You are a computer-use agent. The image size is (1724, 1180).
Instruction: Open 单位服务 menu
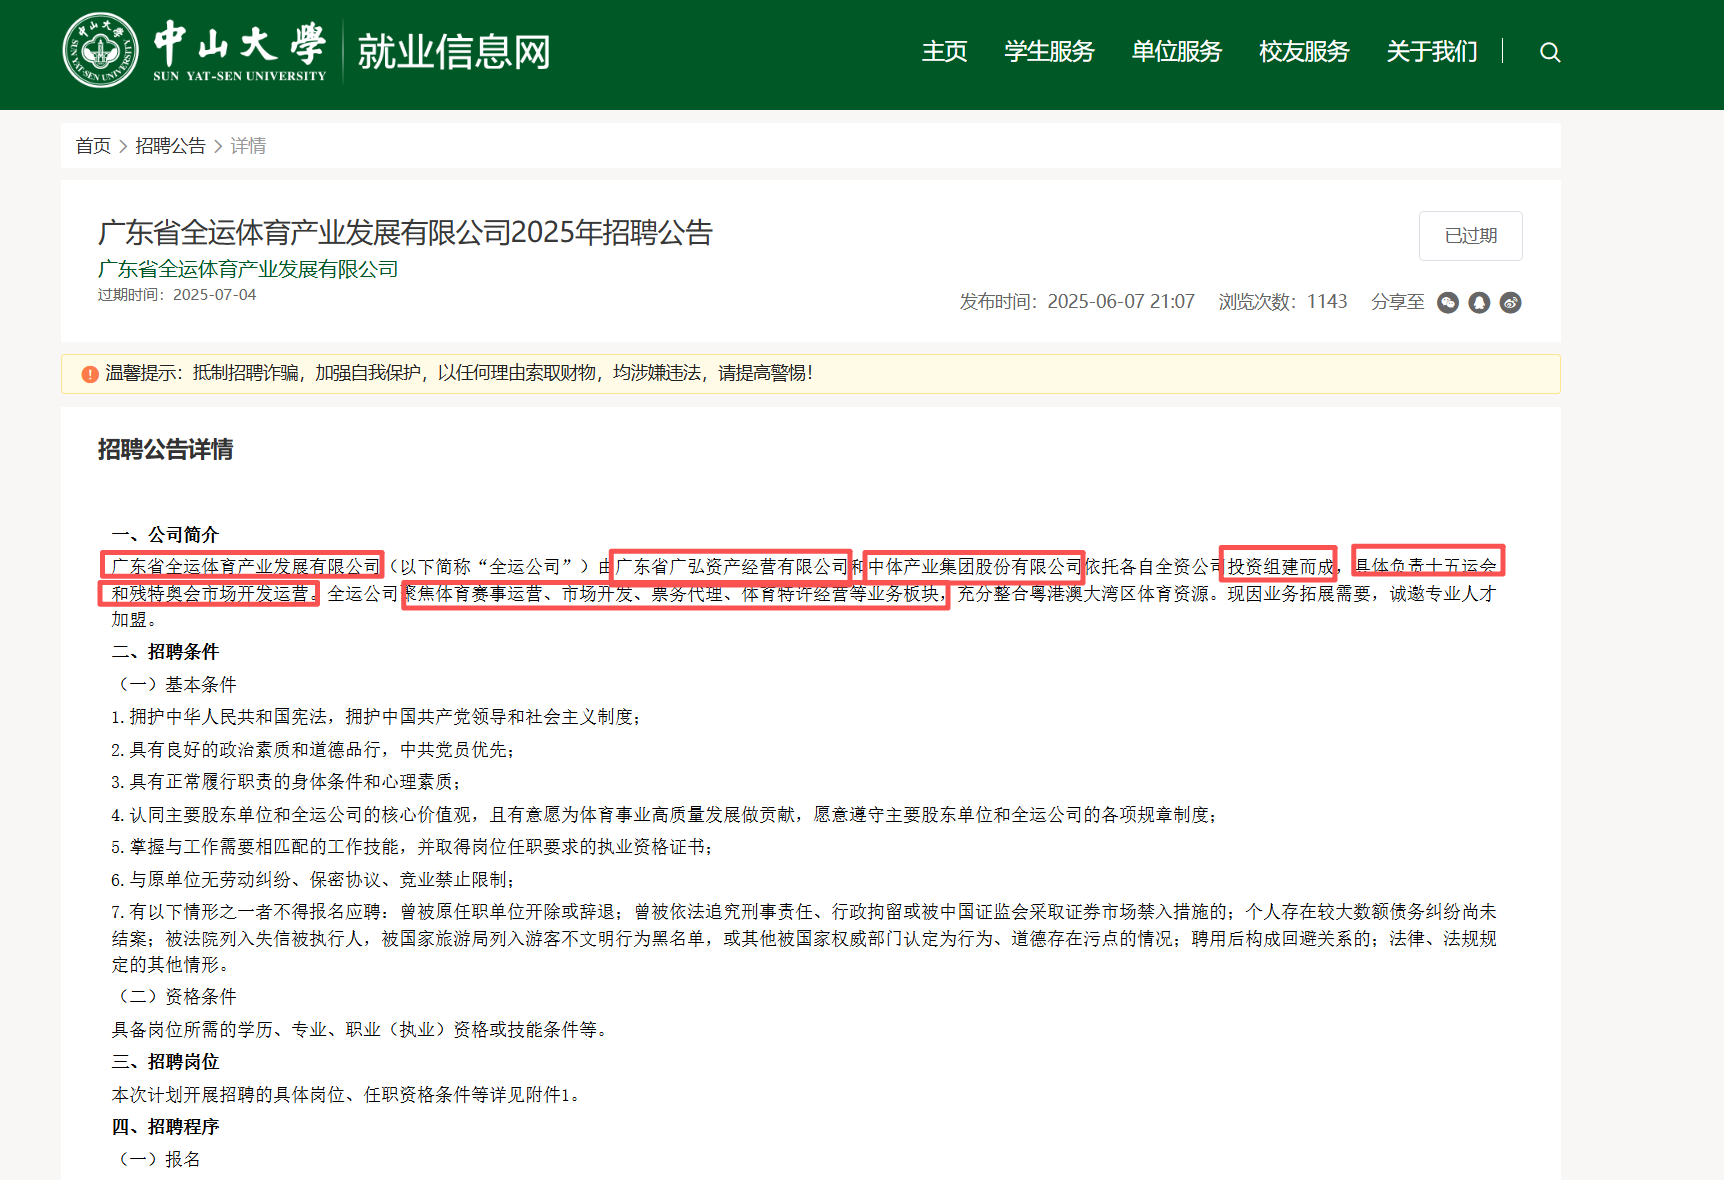point(1177,51)
